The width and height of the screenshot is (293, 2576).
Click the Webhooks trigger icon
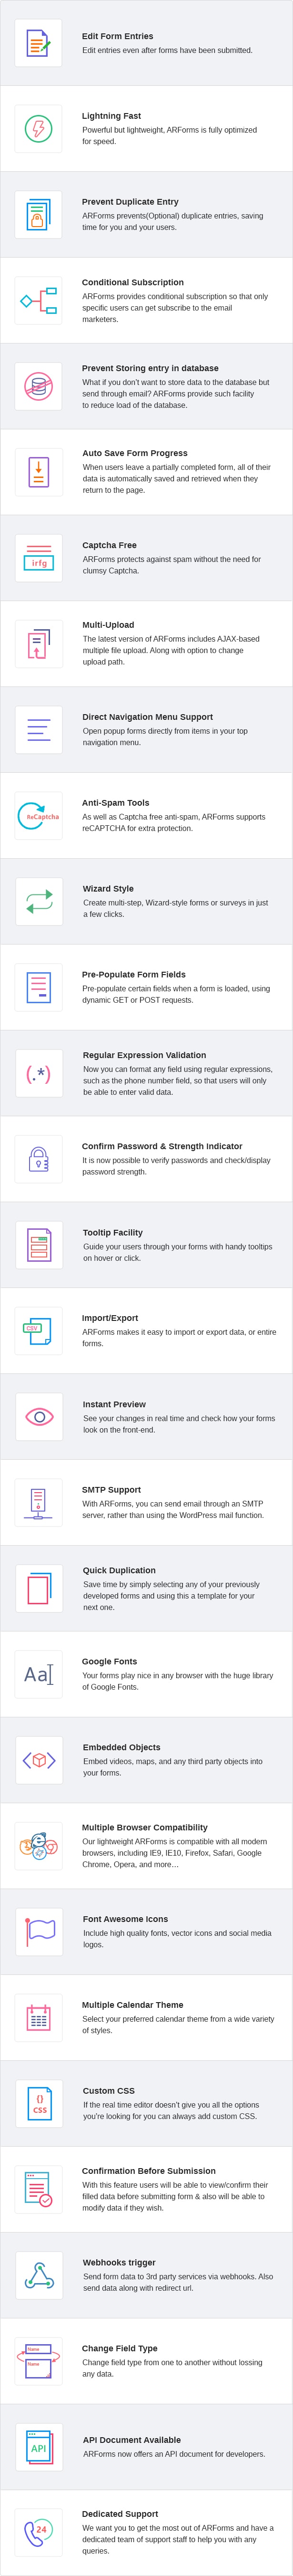38,2275
